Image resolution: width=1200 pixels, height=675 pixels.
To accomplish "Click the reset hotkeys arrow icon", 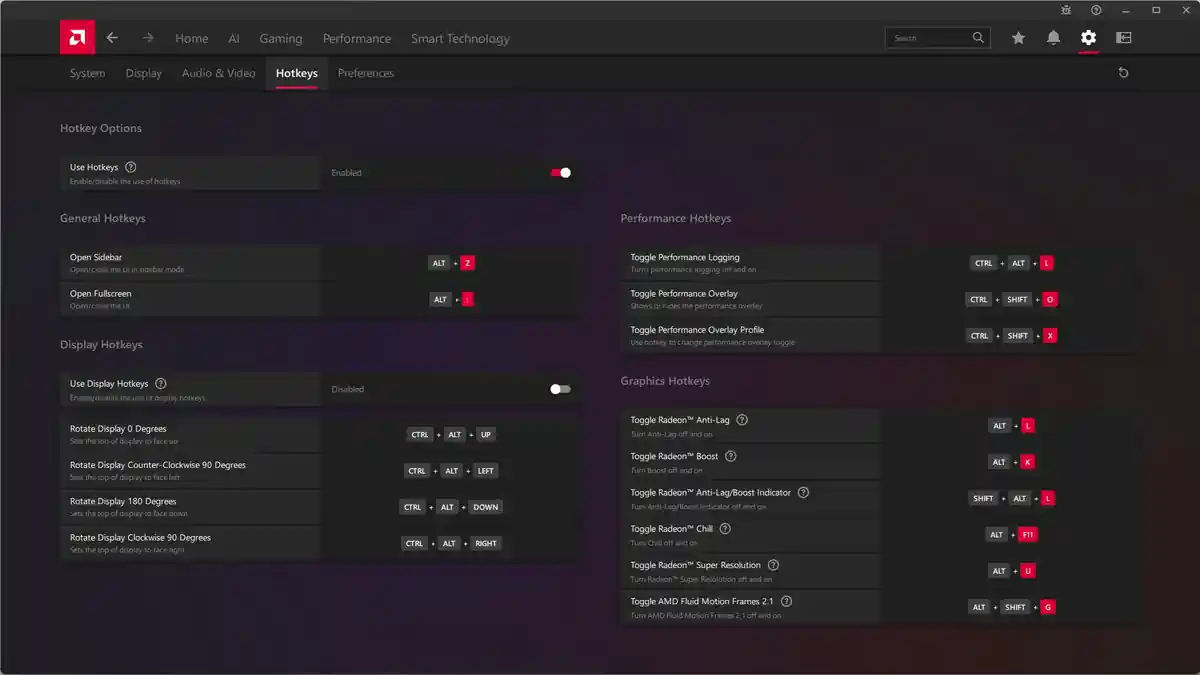I will pos(1123,73).
